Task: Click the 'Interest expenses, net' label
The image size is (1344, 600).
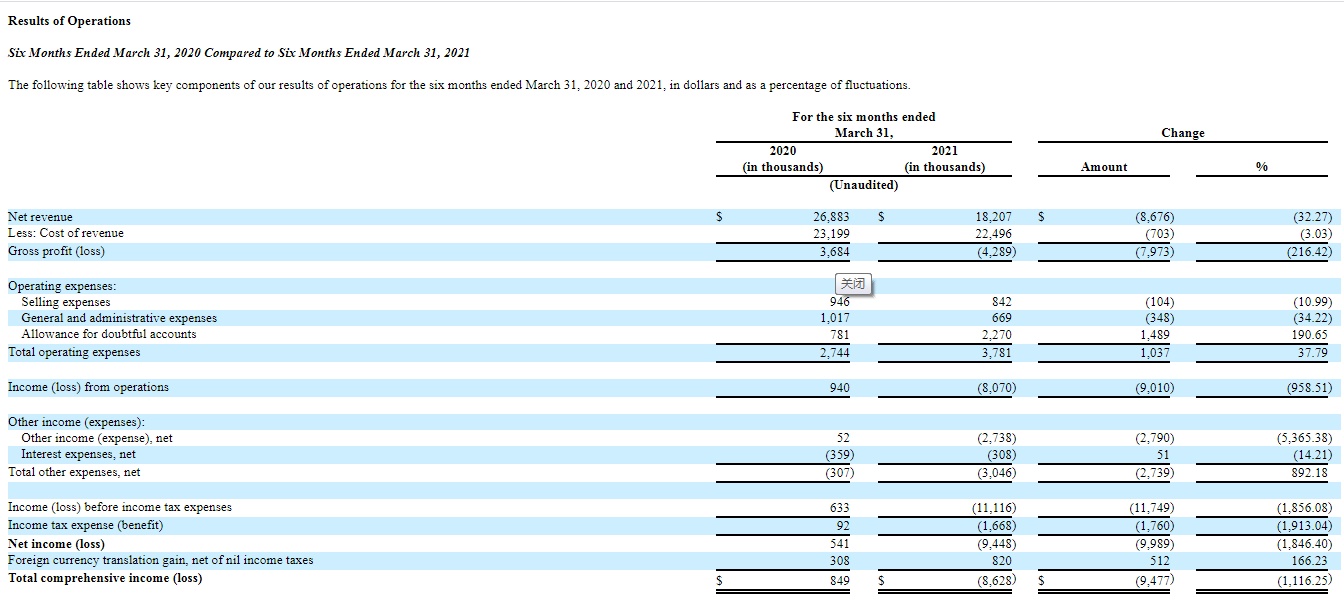Action: [x=78, y=454]
